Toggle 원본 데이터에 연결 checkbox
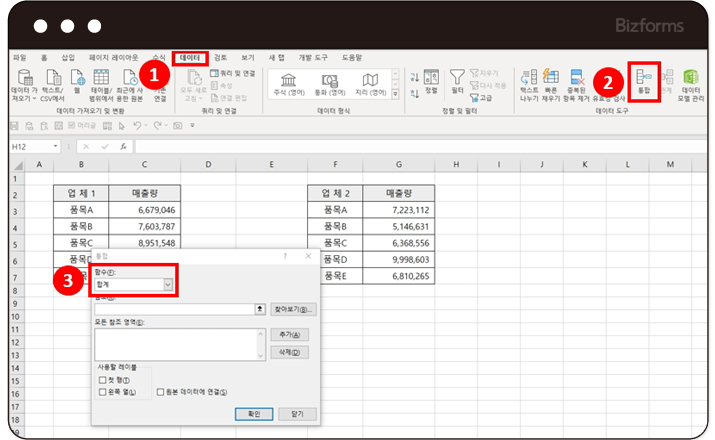This screenshot has width=715, height=440. [162, 392]
